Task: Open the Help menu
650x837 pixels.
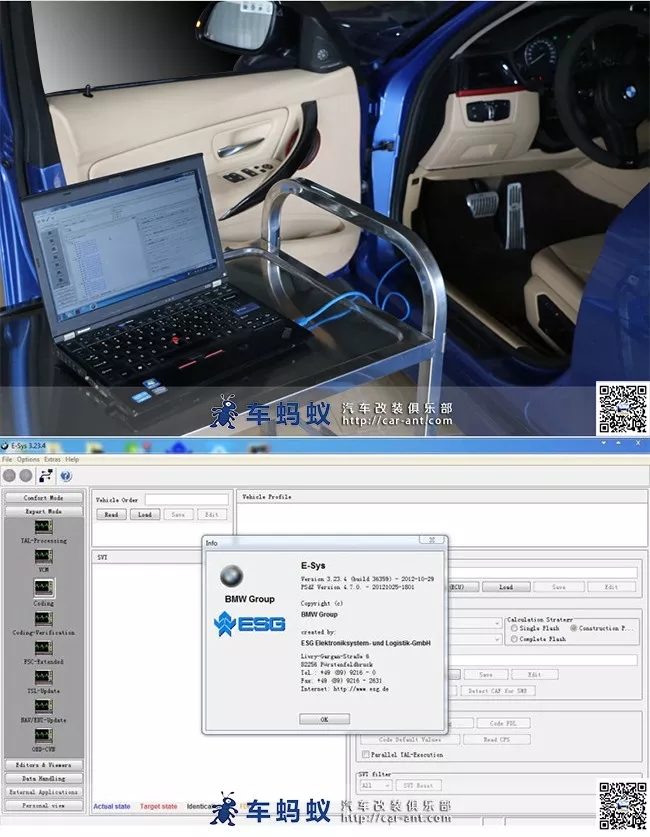Action: [x=72, y=459]
